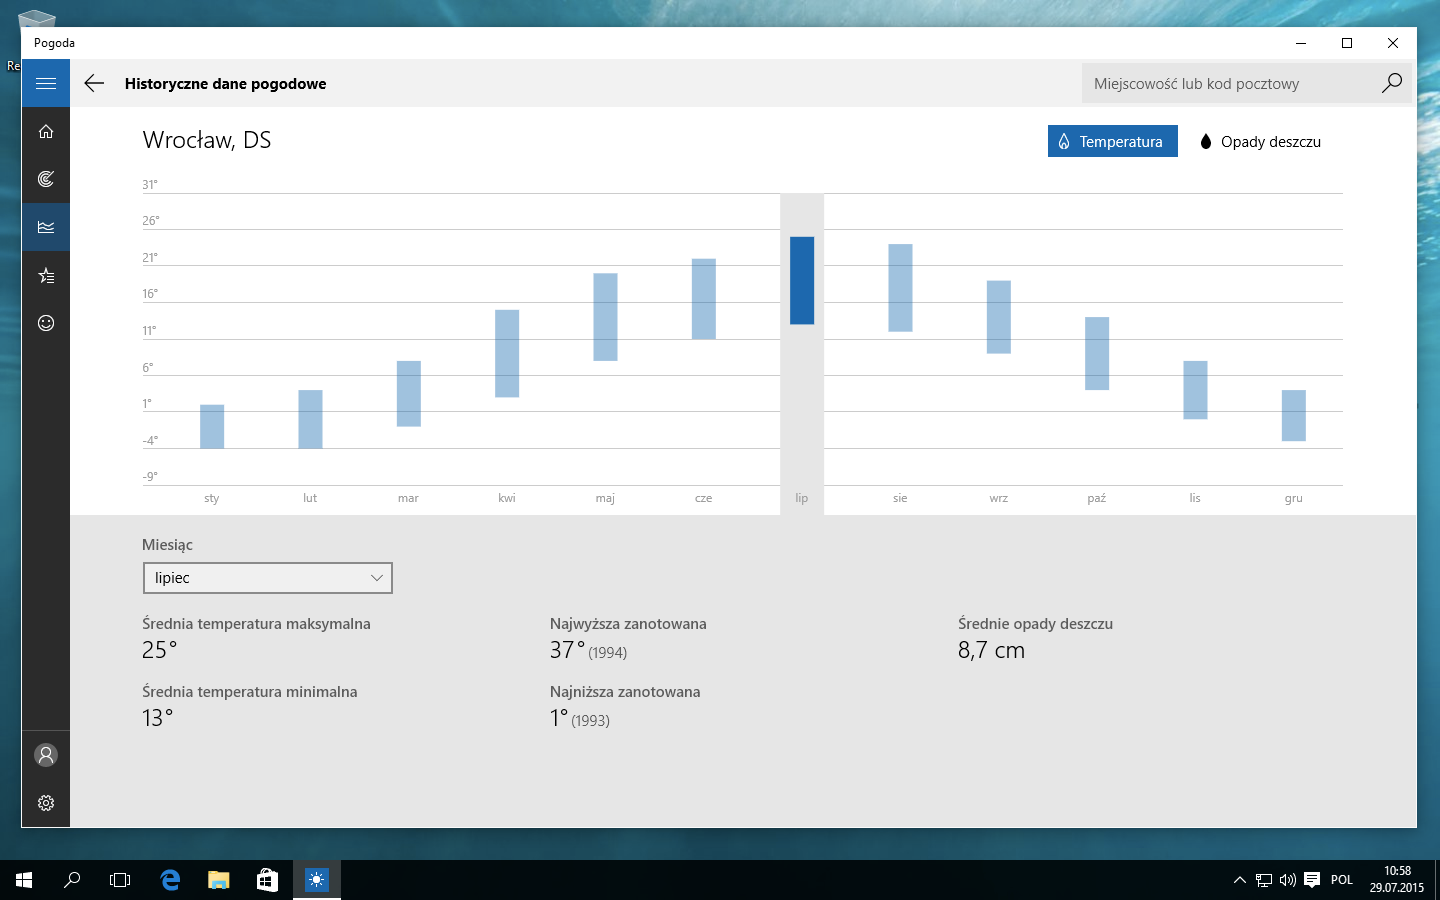
Task: Open Microsoft Edge from the taskbar
Action: [x=170, y=880]
